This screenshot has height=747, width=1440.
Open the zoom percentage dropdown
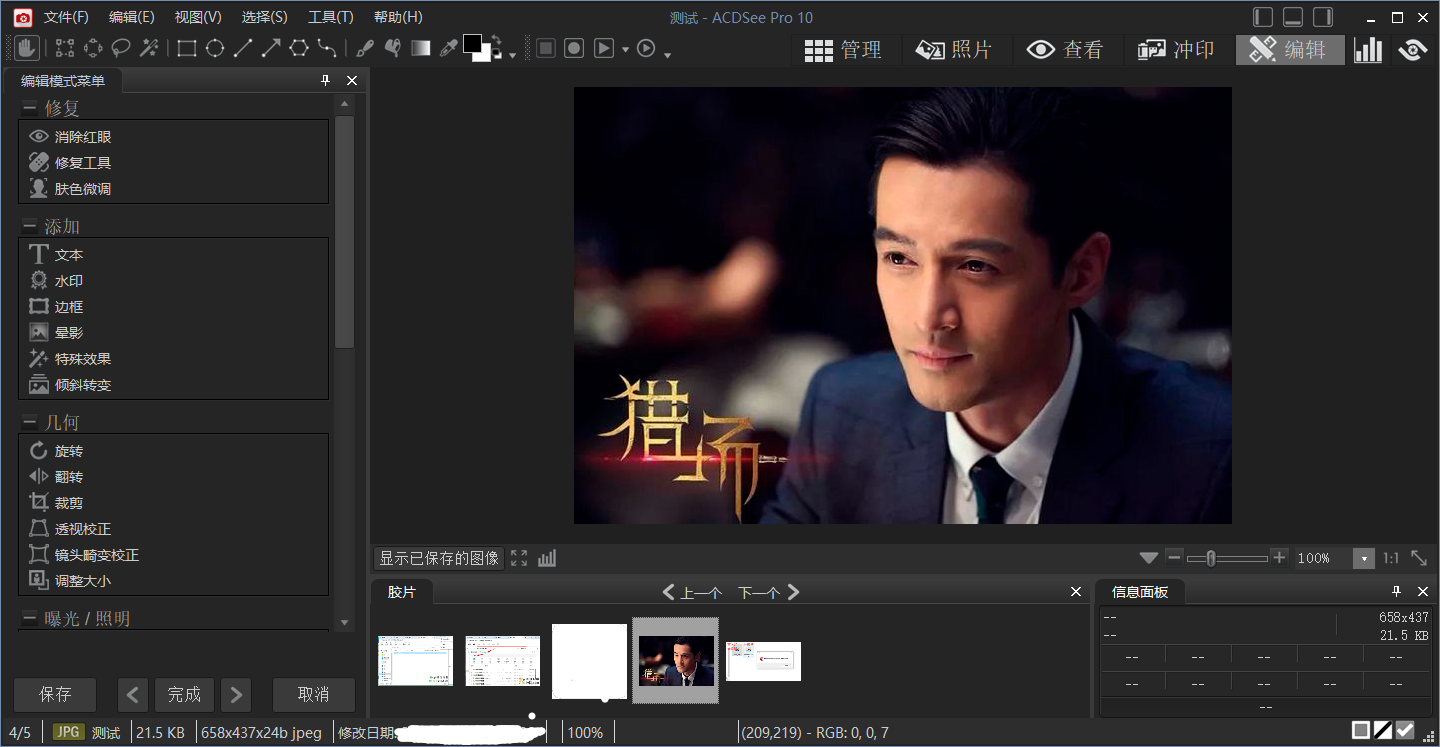[1364, 558]
